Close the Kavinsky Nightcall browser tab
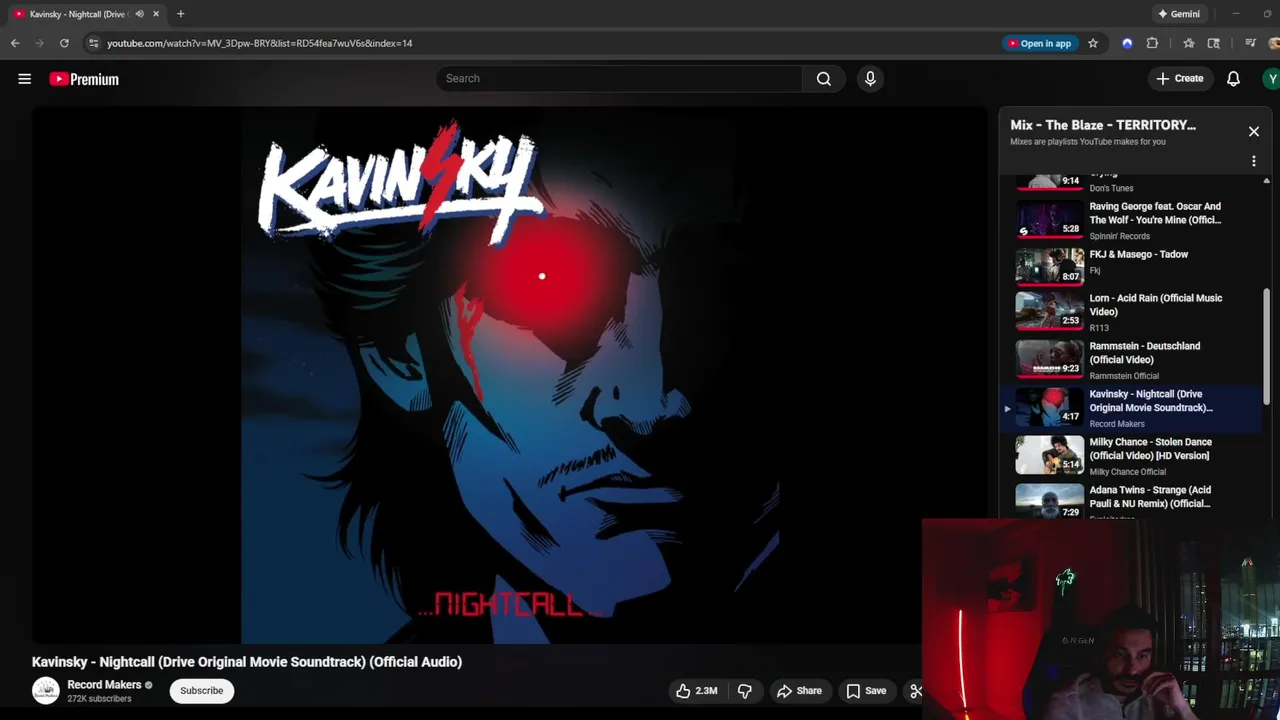 (156, 14)
